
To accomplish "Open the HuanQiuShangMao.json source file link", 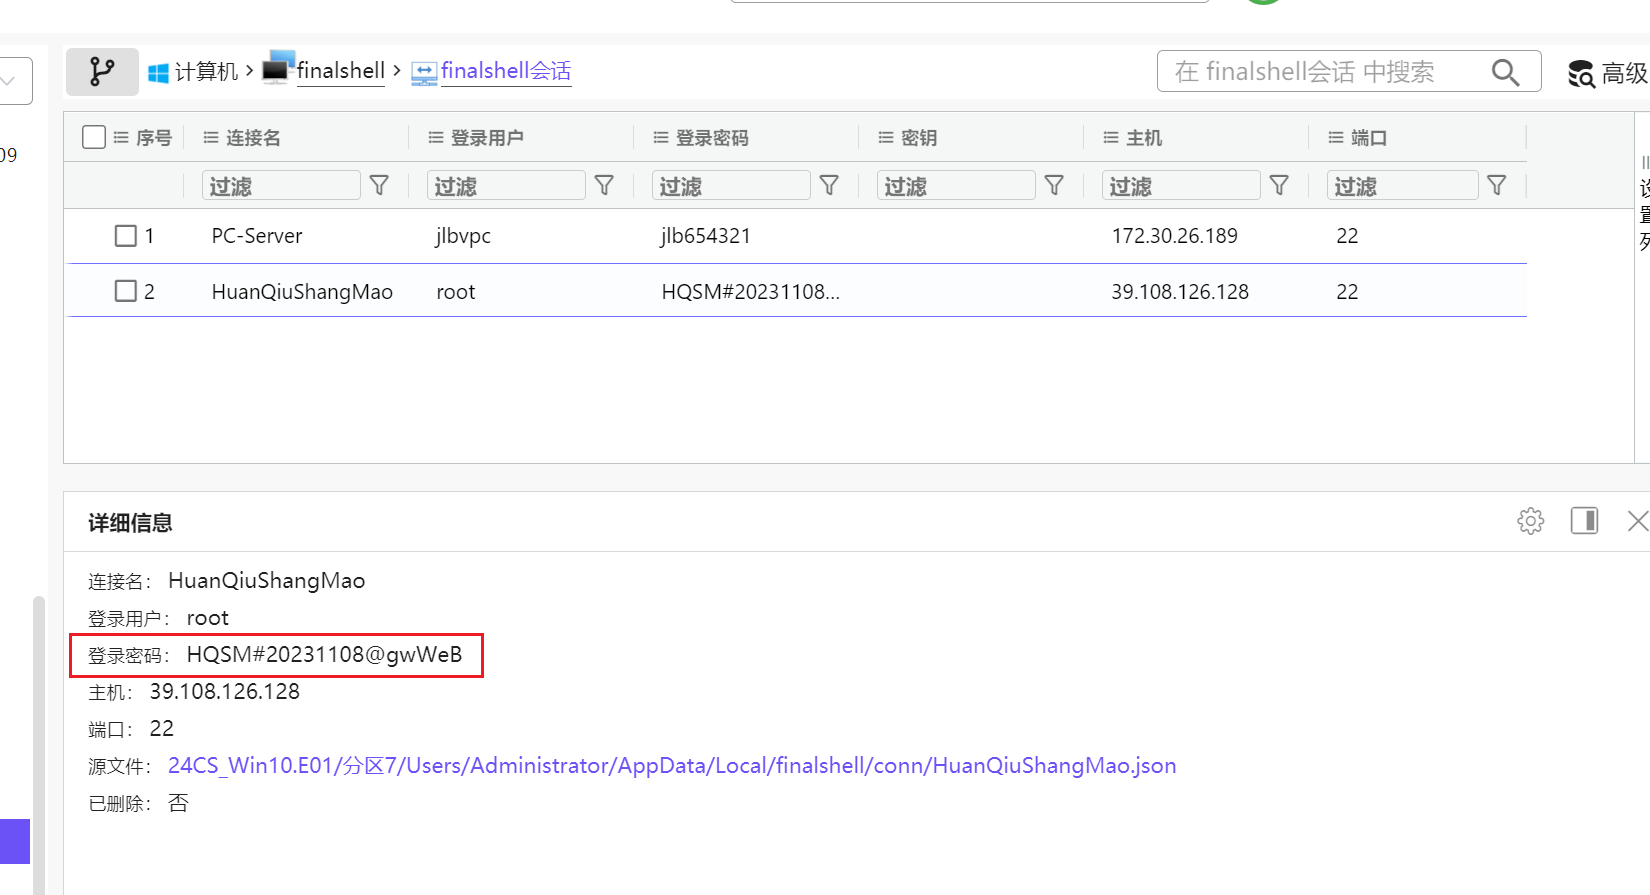I will tap(671, 766).
